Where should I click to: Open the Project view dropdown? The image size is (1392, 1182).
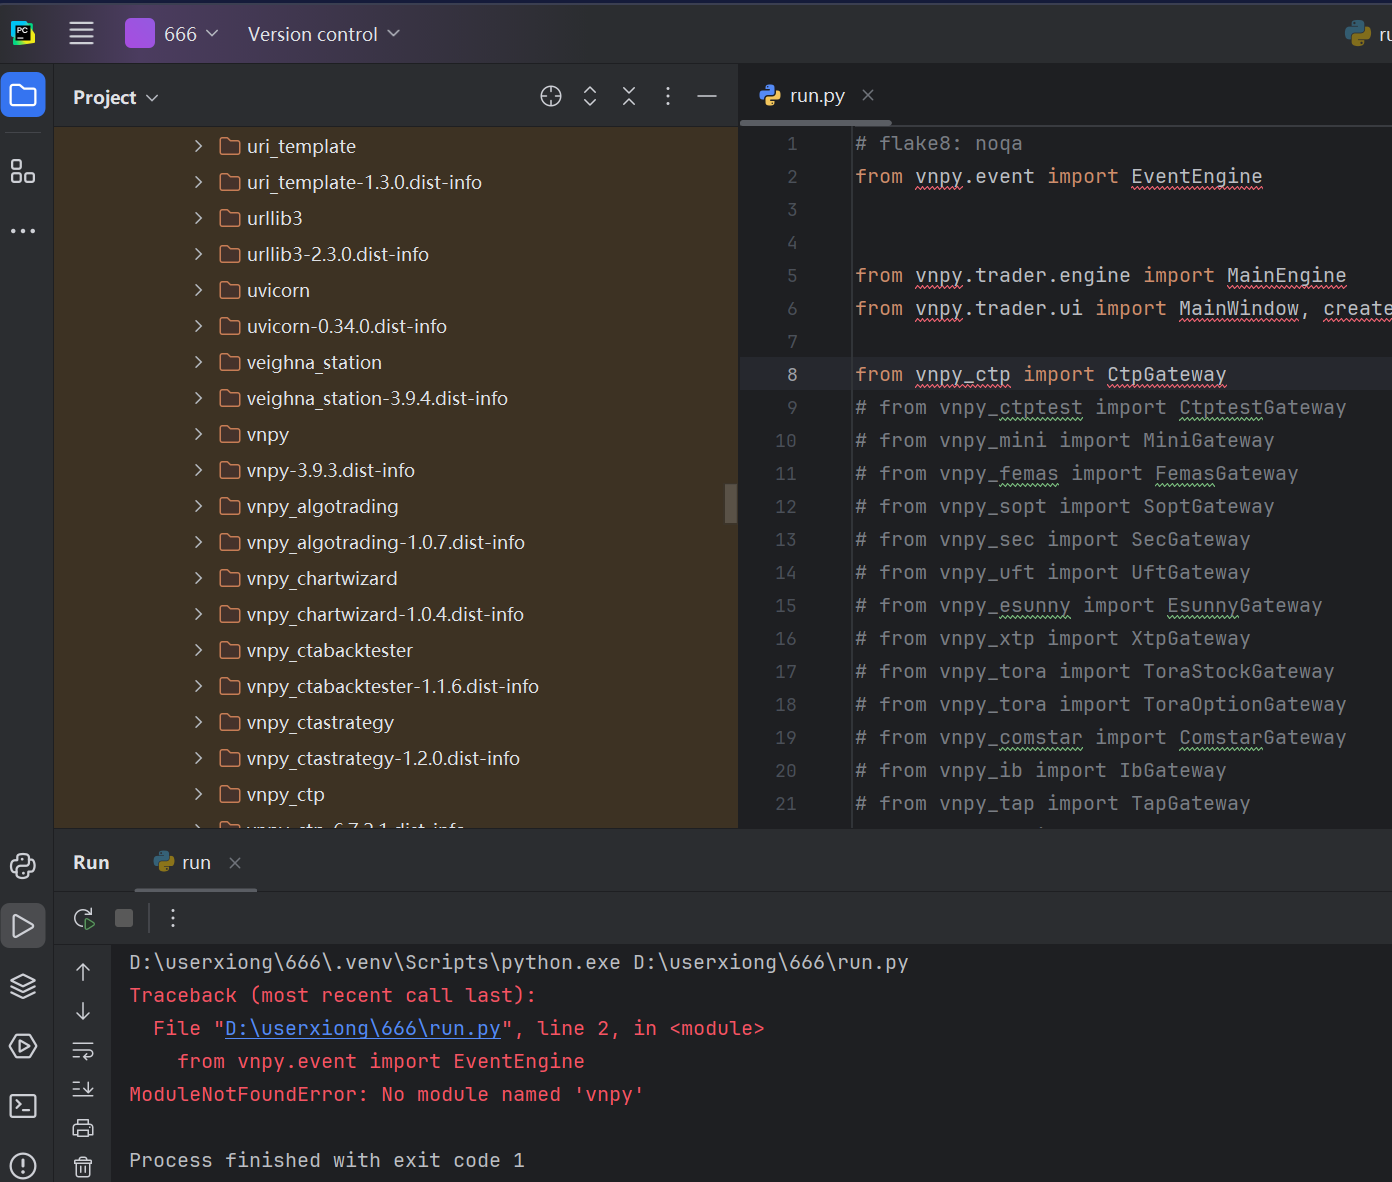pyautogui.click(x=116, y=97)
